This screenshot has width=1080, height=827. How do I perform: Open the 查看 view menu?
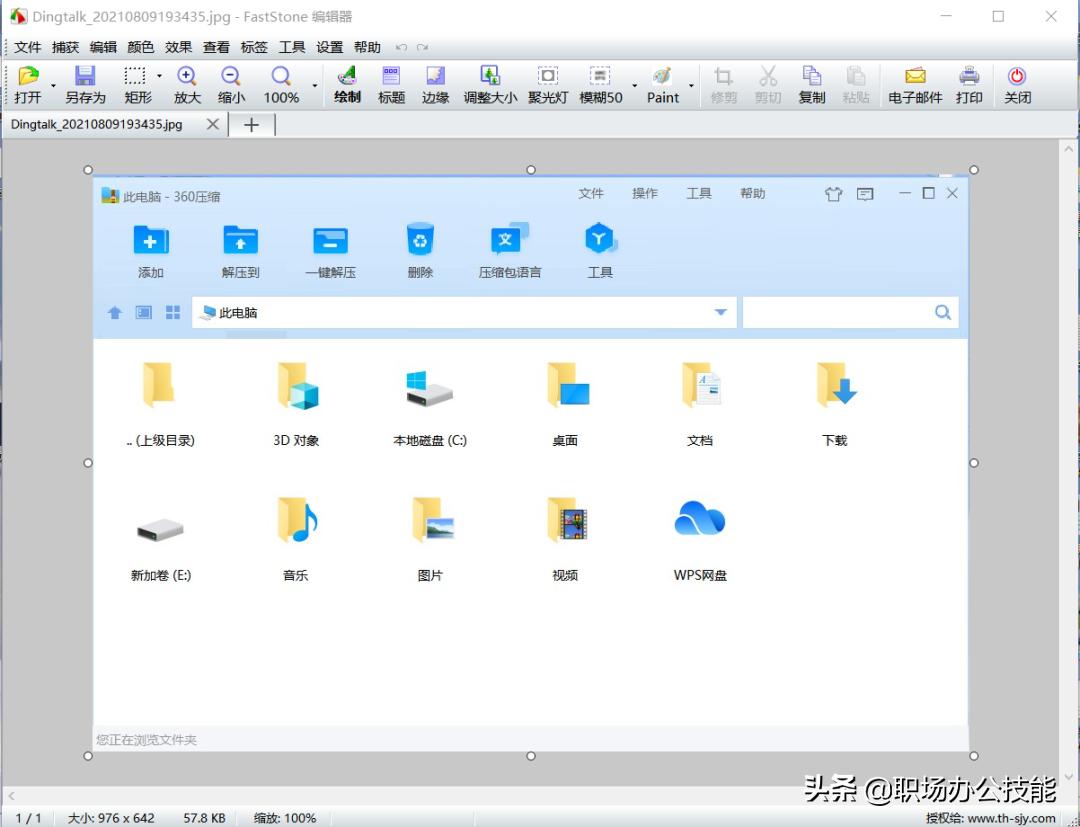(216, 48)
